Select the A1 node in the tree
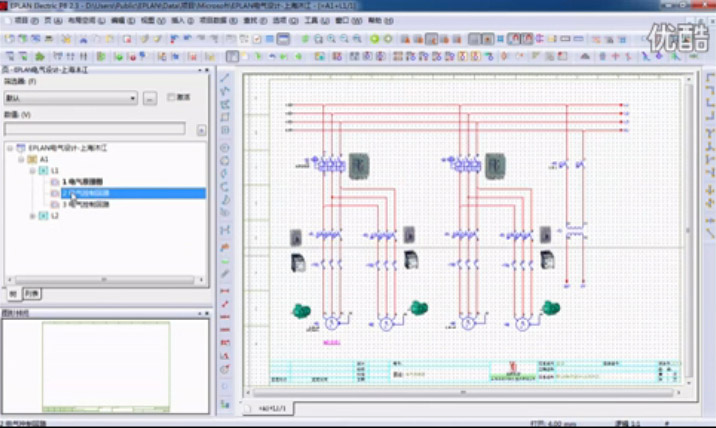716x428 pixels. click(x=44, y=159)
